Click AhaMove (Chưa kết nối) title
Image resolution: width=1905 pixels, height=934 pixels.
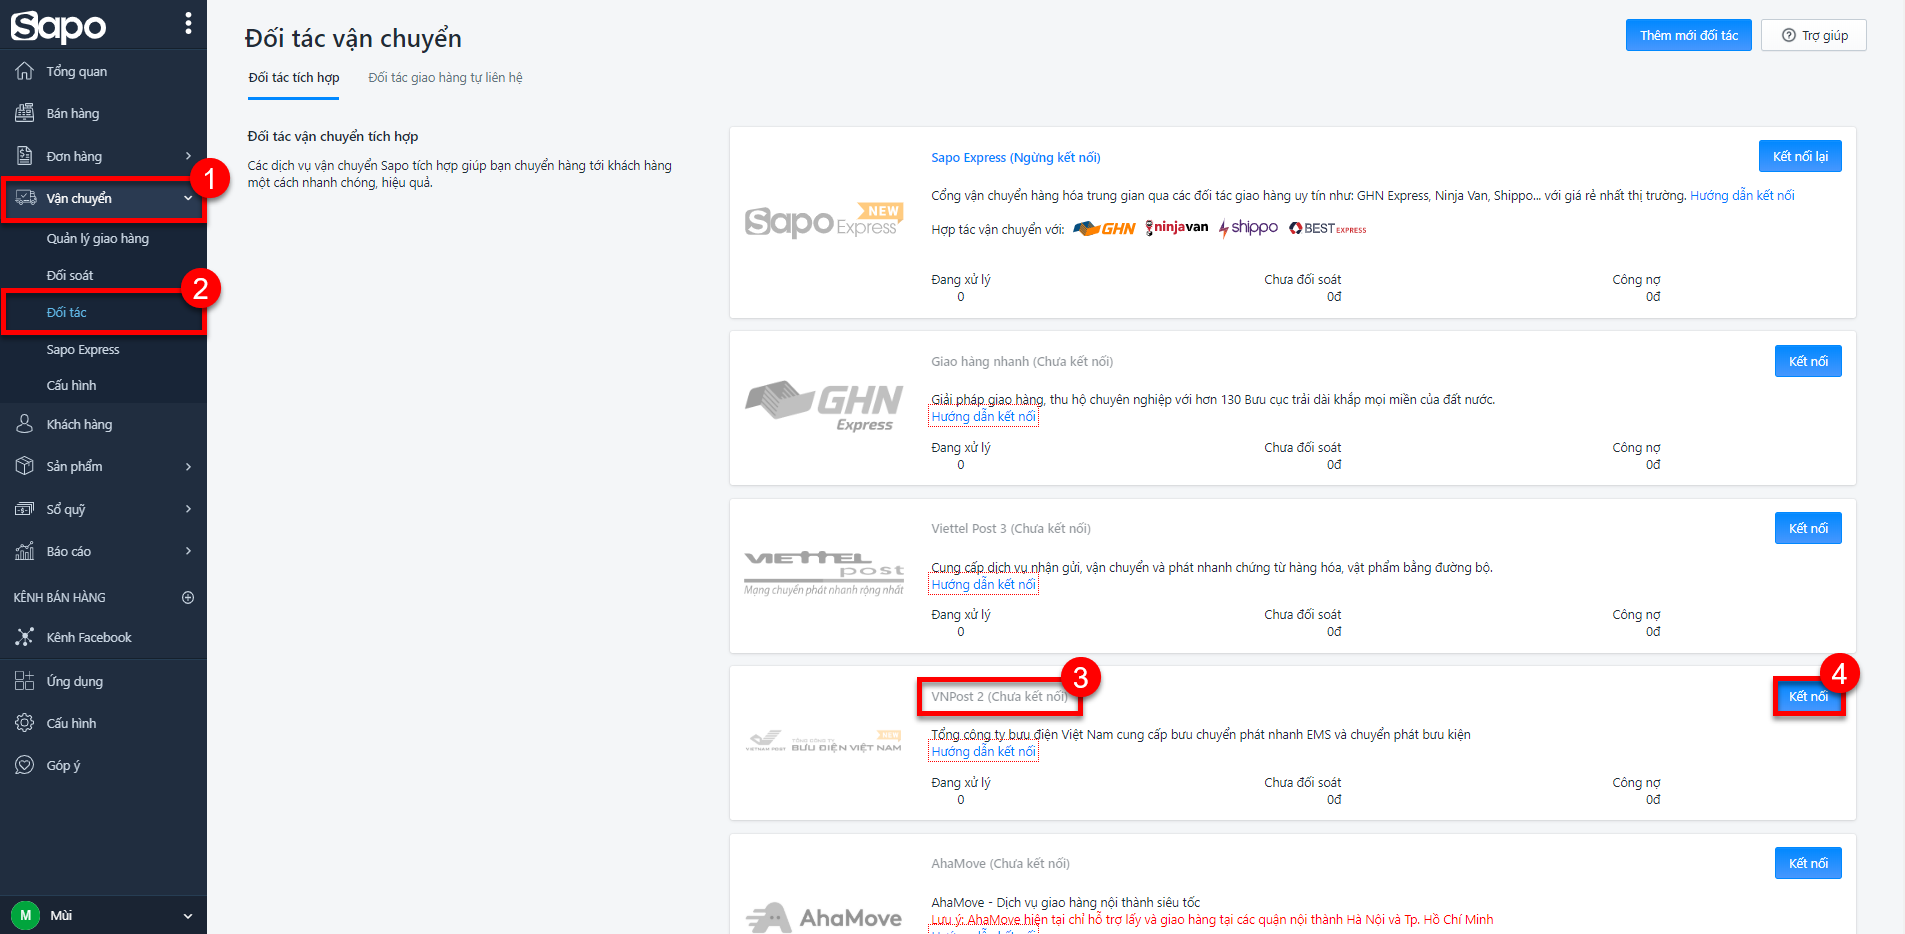tap(1000, 863)
